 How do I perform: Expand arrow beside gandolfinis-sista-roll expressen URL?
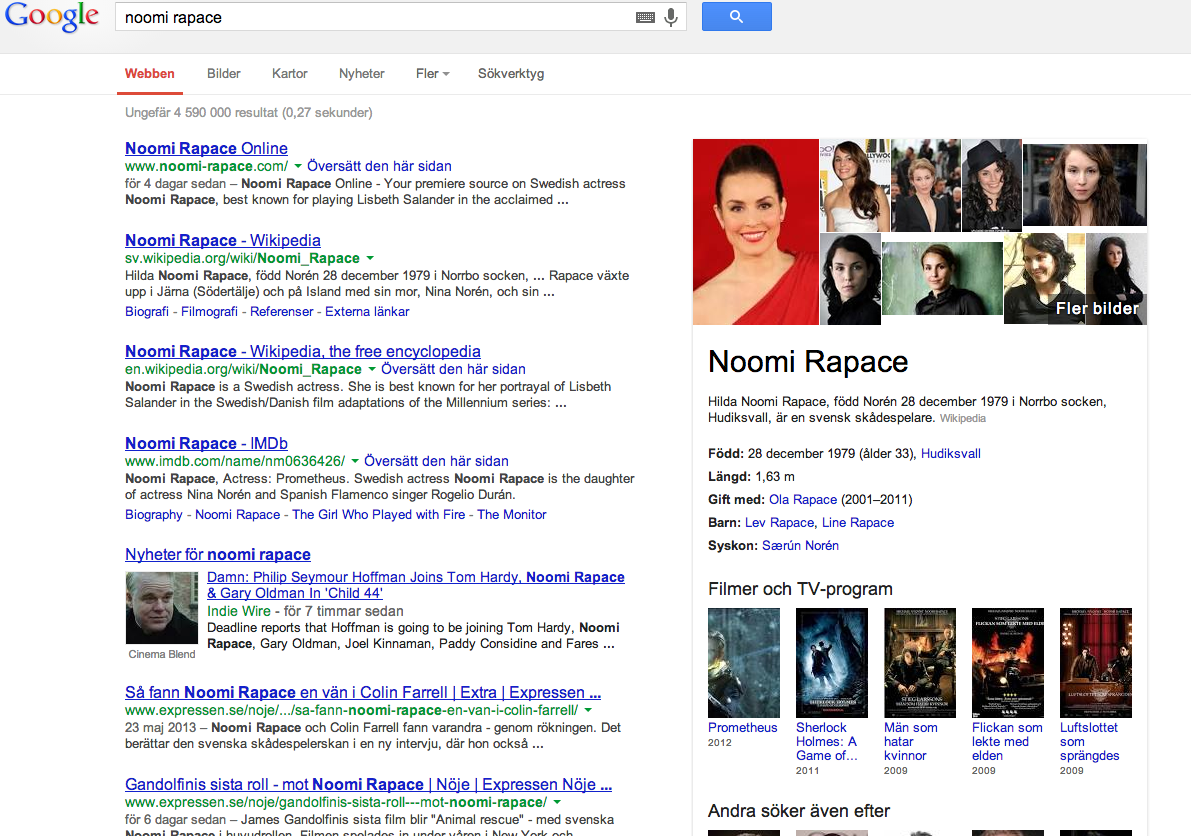tap(557, 803)
